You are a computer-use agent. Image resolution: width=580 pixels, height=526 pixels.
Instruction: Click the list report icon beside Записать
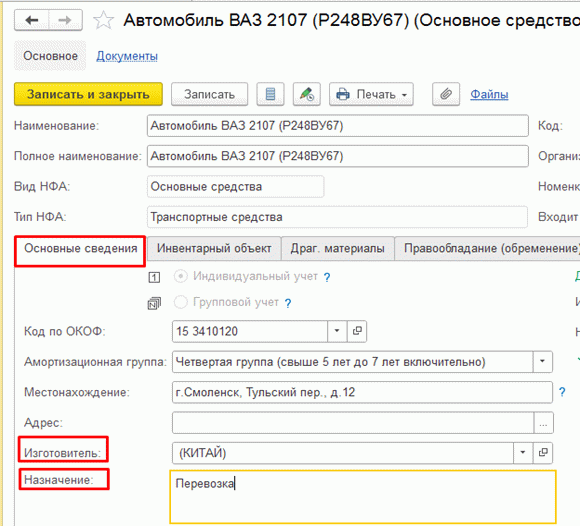point(270,94)
